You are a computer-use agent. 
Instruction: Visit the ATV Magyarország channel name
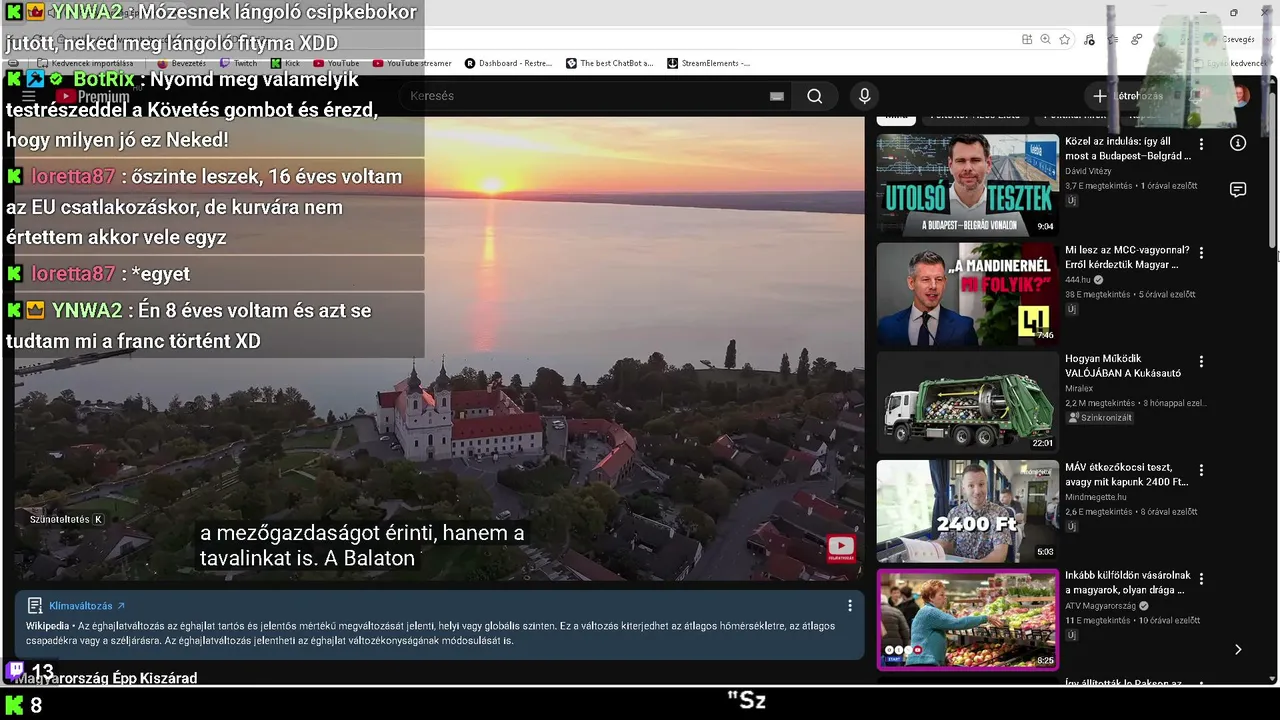tap(1102, 606)
